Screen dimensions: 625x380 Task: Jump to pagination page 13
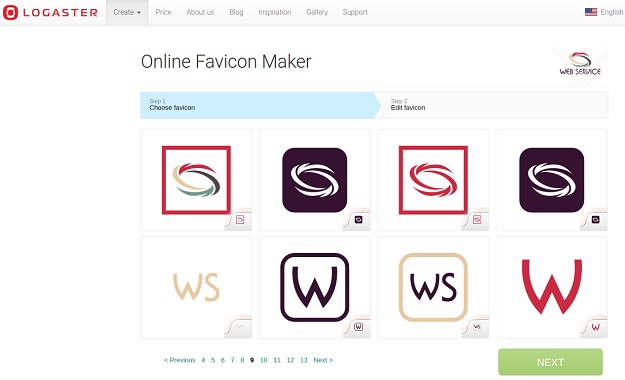tap(304, 360)
